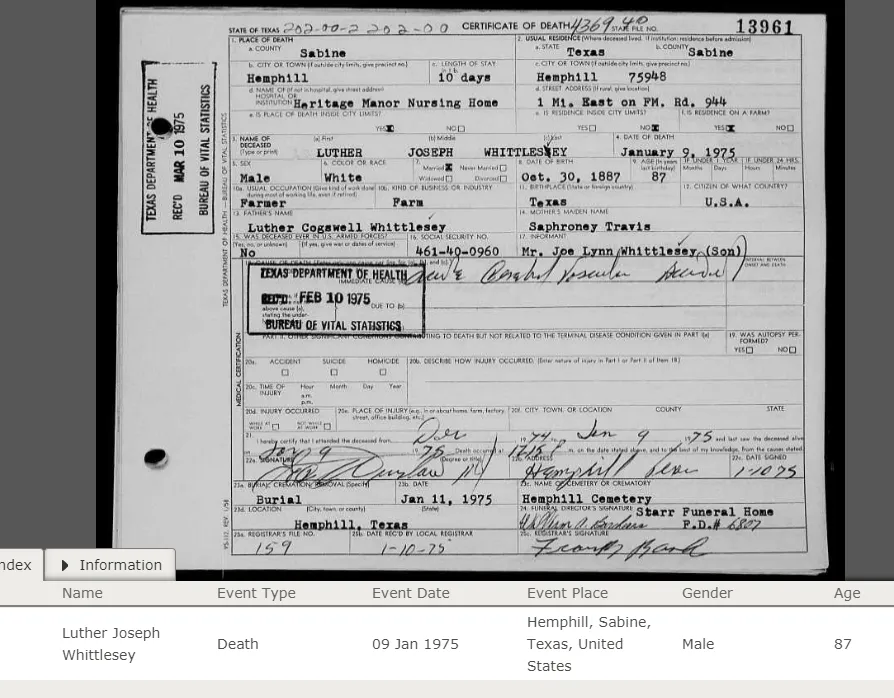
Task: Click the 'FEB 10 1975' received stamp
Action: (335, 298)
